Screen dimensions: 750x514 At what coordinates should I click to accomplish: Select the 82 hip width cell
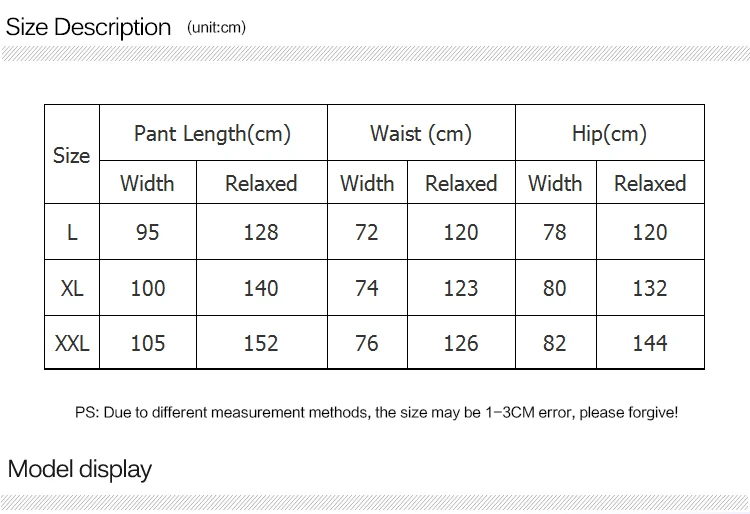pos(556,342)
